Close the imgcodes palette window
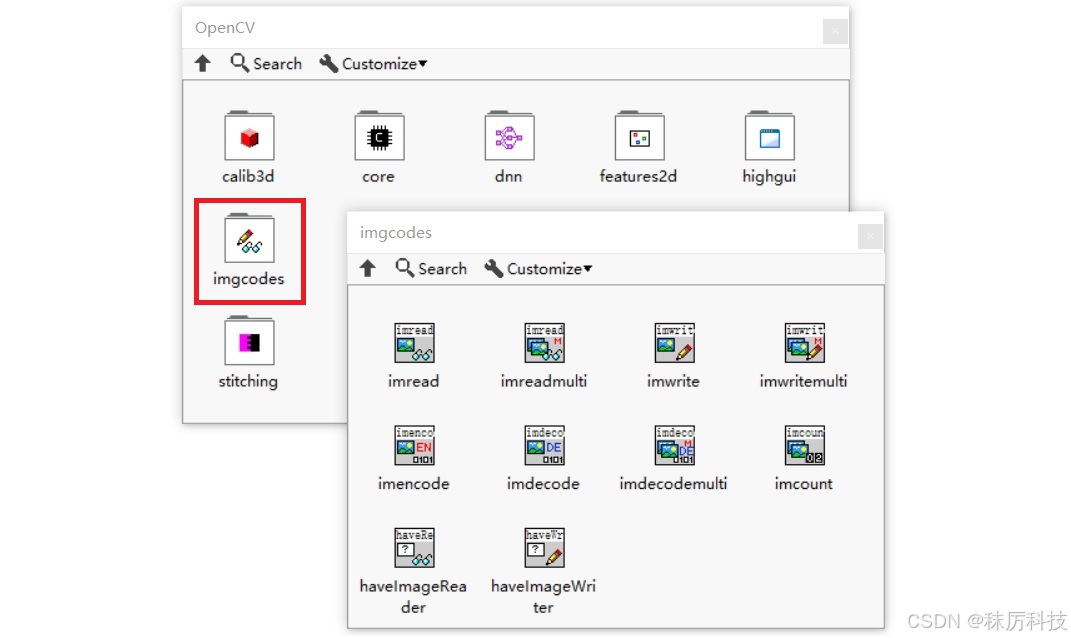 (870, 236)
